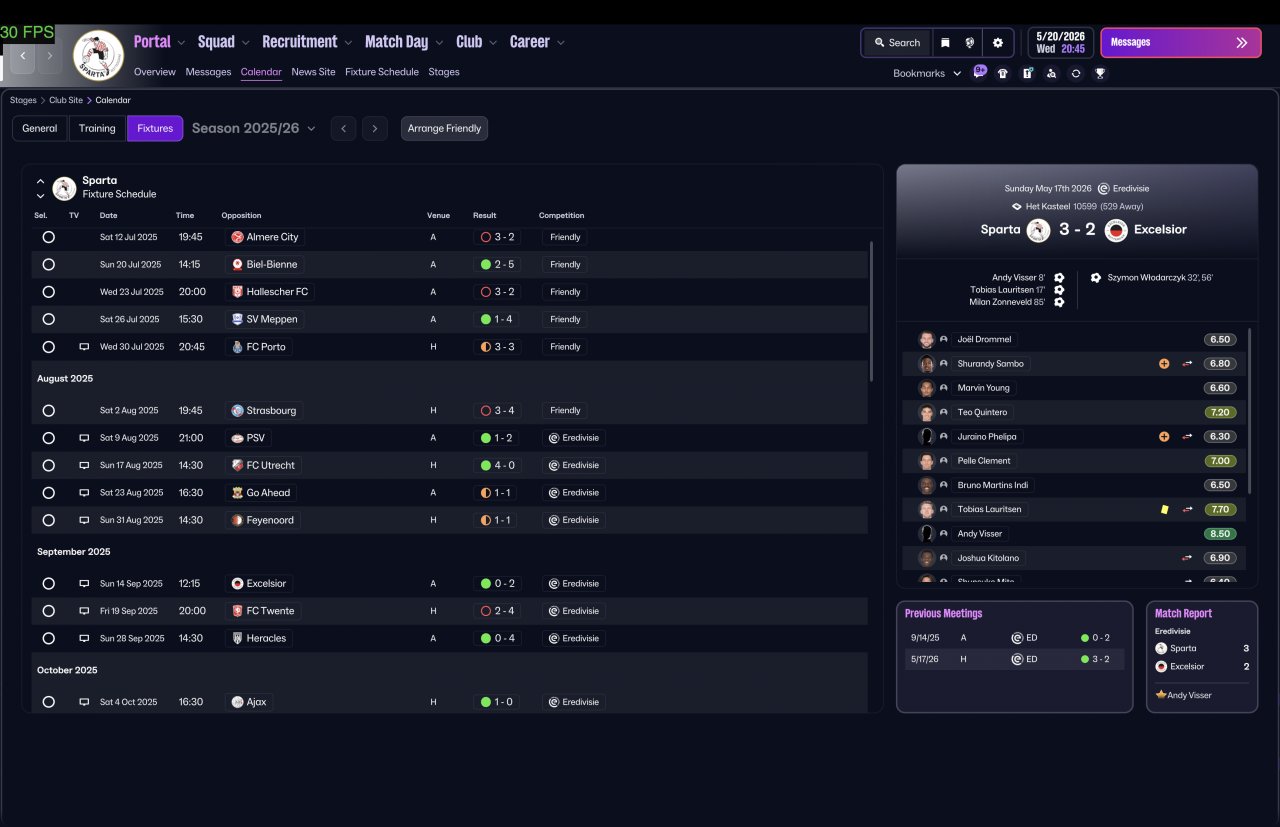This screenshot has height=827, width=1280.
Task: Click the globe icon in top toolbar
Action: (970, 43)
